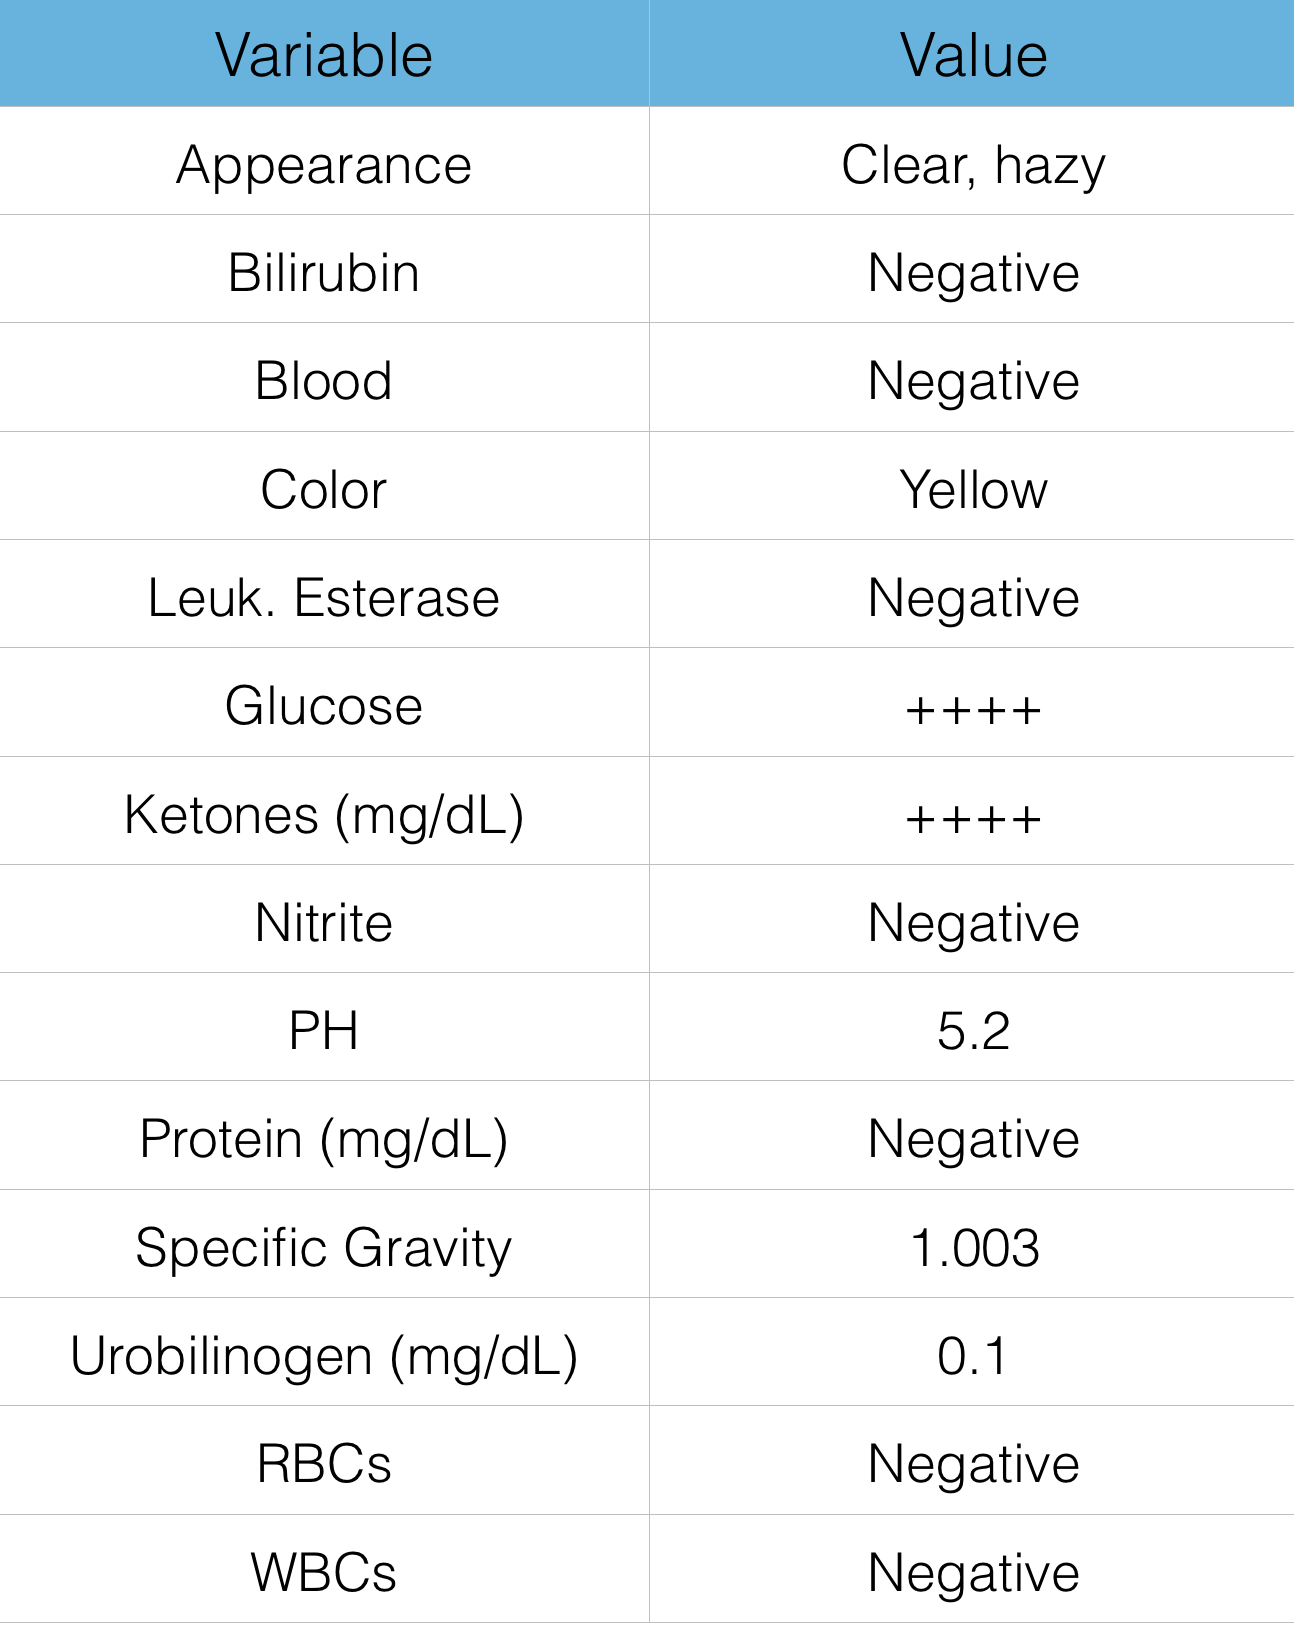Click the "Clear, hazy" value cell
Viewport: 1294px width, 1626px height.
(973, 165)
